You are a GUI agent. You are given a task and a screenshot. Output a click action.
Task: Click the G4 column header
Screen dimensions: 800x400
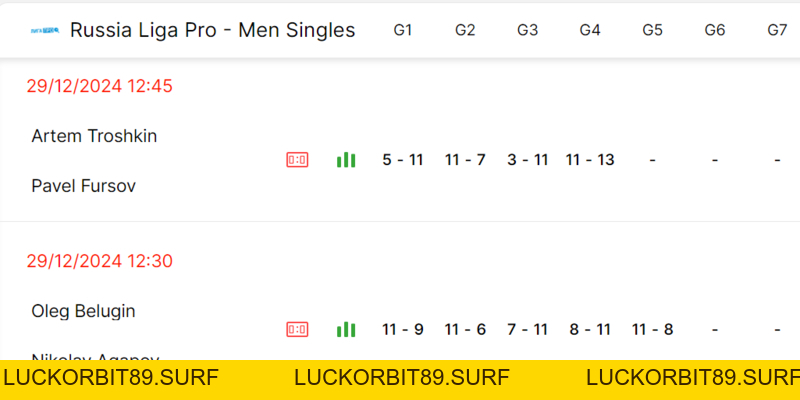pyautogui.click(x=590, y=30)
